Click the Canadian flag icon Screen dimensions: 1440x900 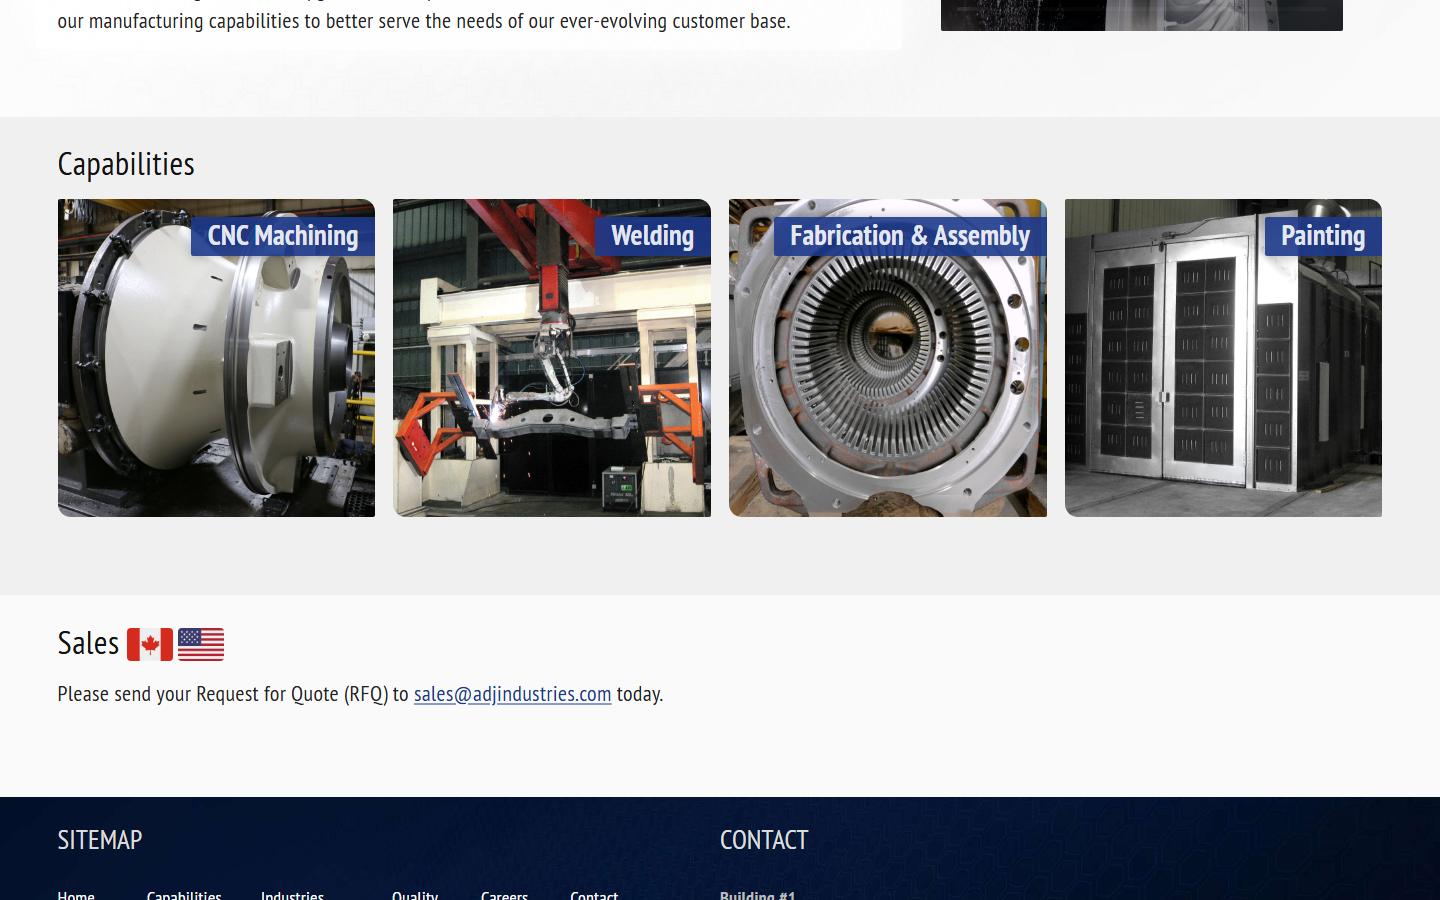point(151,644)
